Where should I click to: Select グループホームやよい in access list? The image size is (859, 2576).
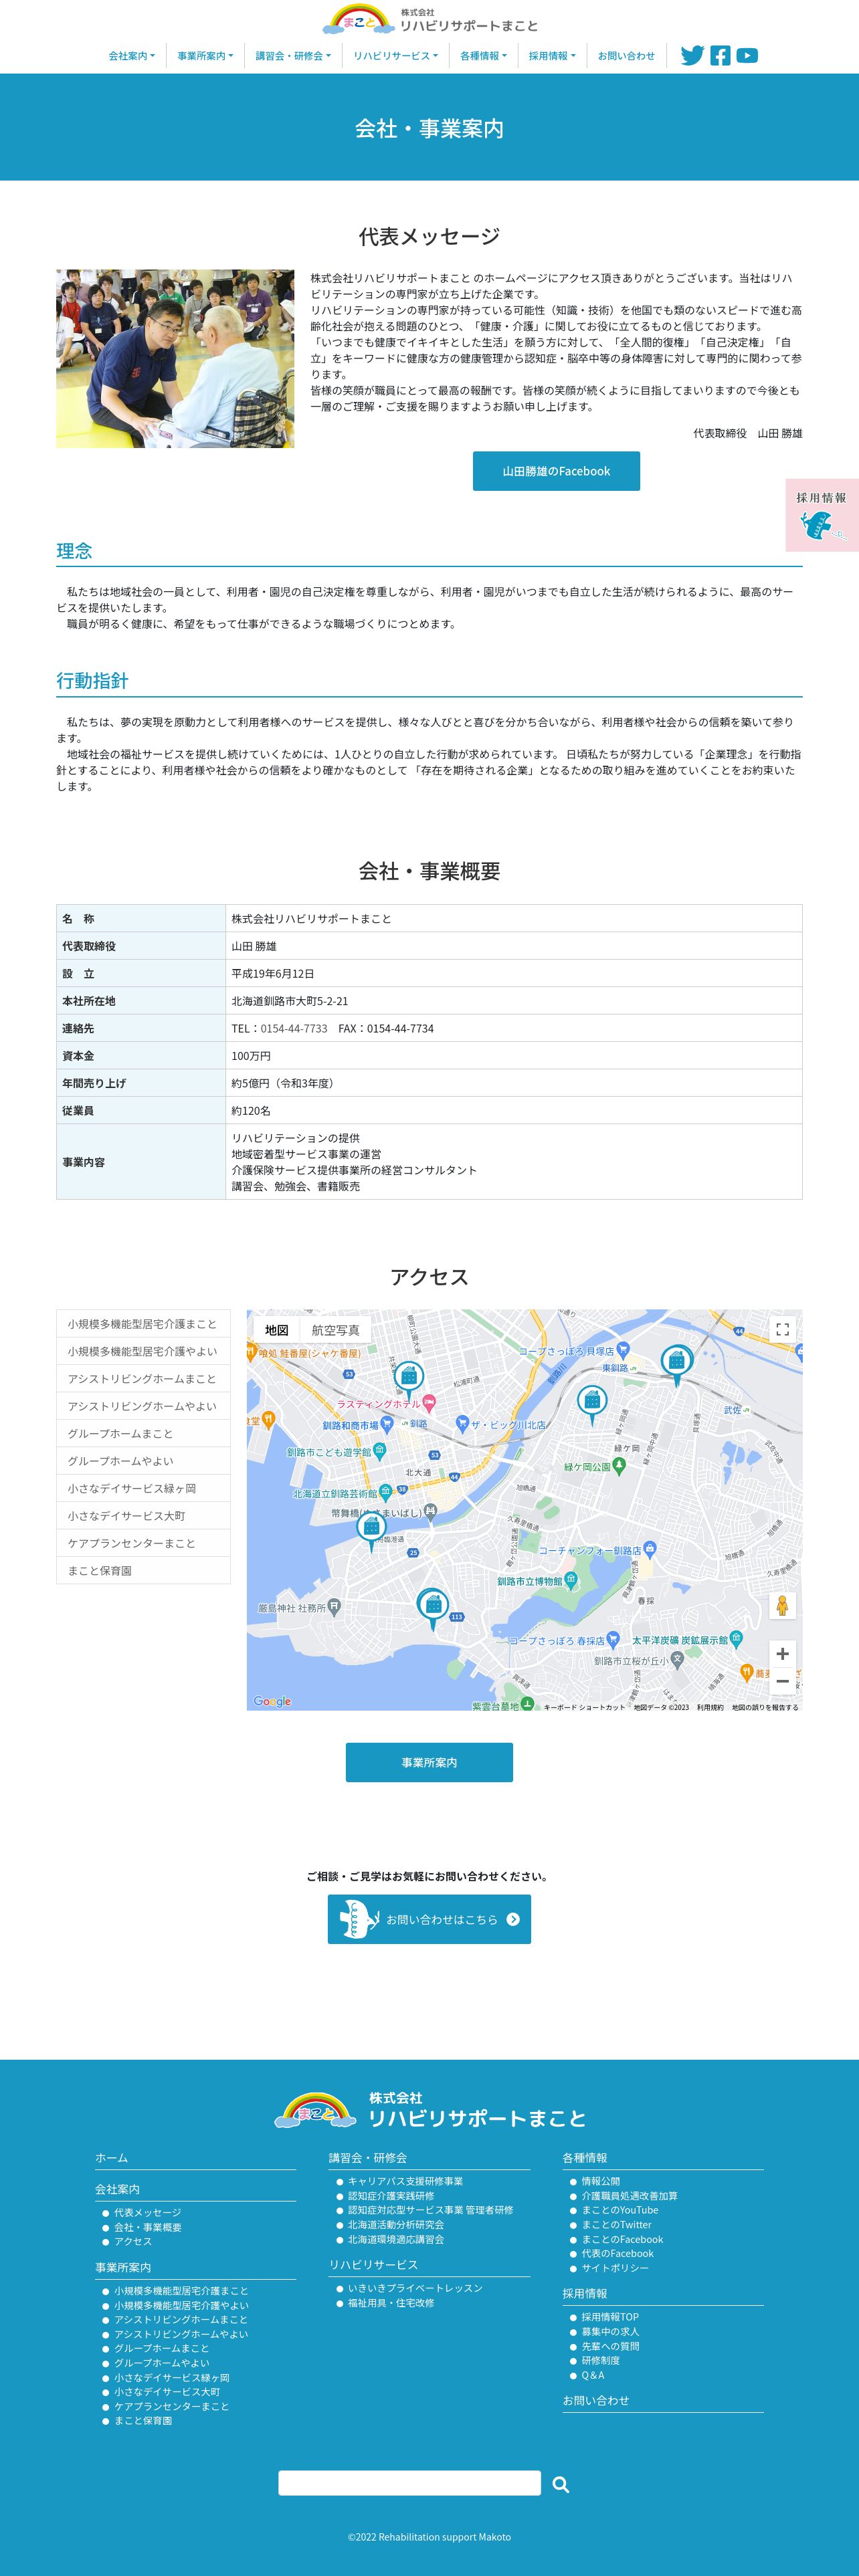[143, 1461]
